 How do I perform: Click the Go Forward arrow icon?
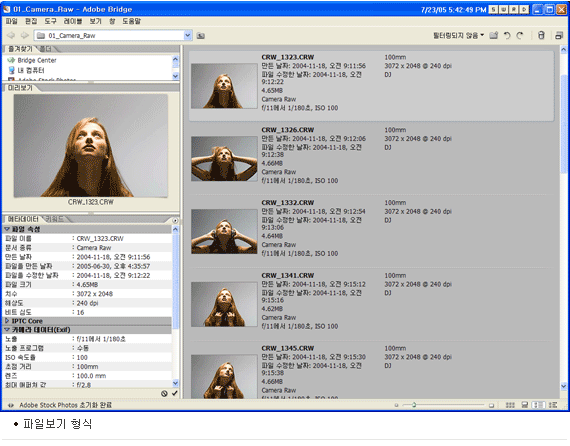click(x=24, y=35)
